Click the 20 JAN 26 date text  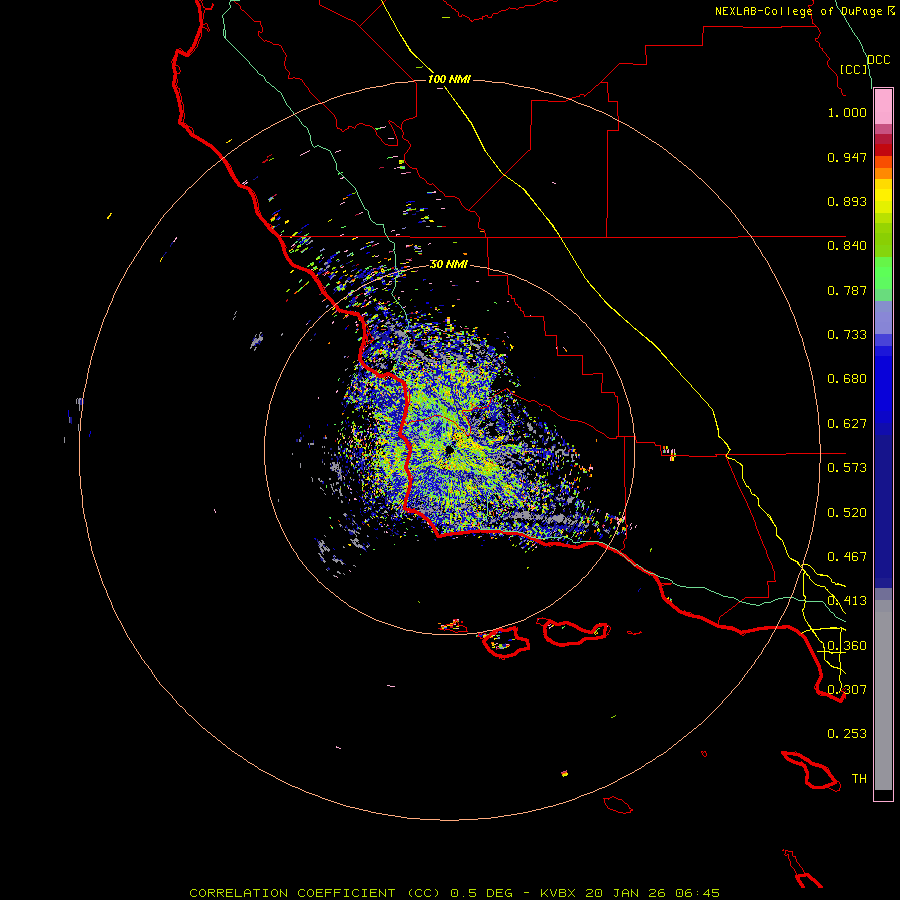(625, 893)
